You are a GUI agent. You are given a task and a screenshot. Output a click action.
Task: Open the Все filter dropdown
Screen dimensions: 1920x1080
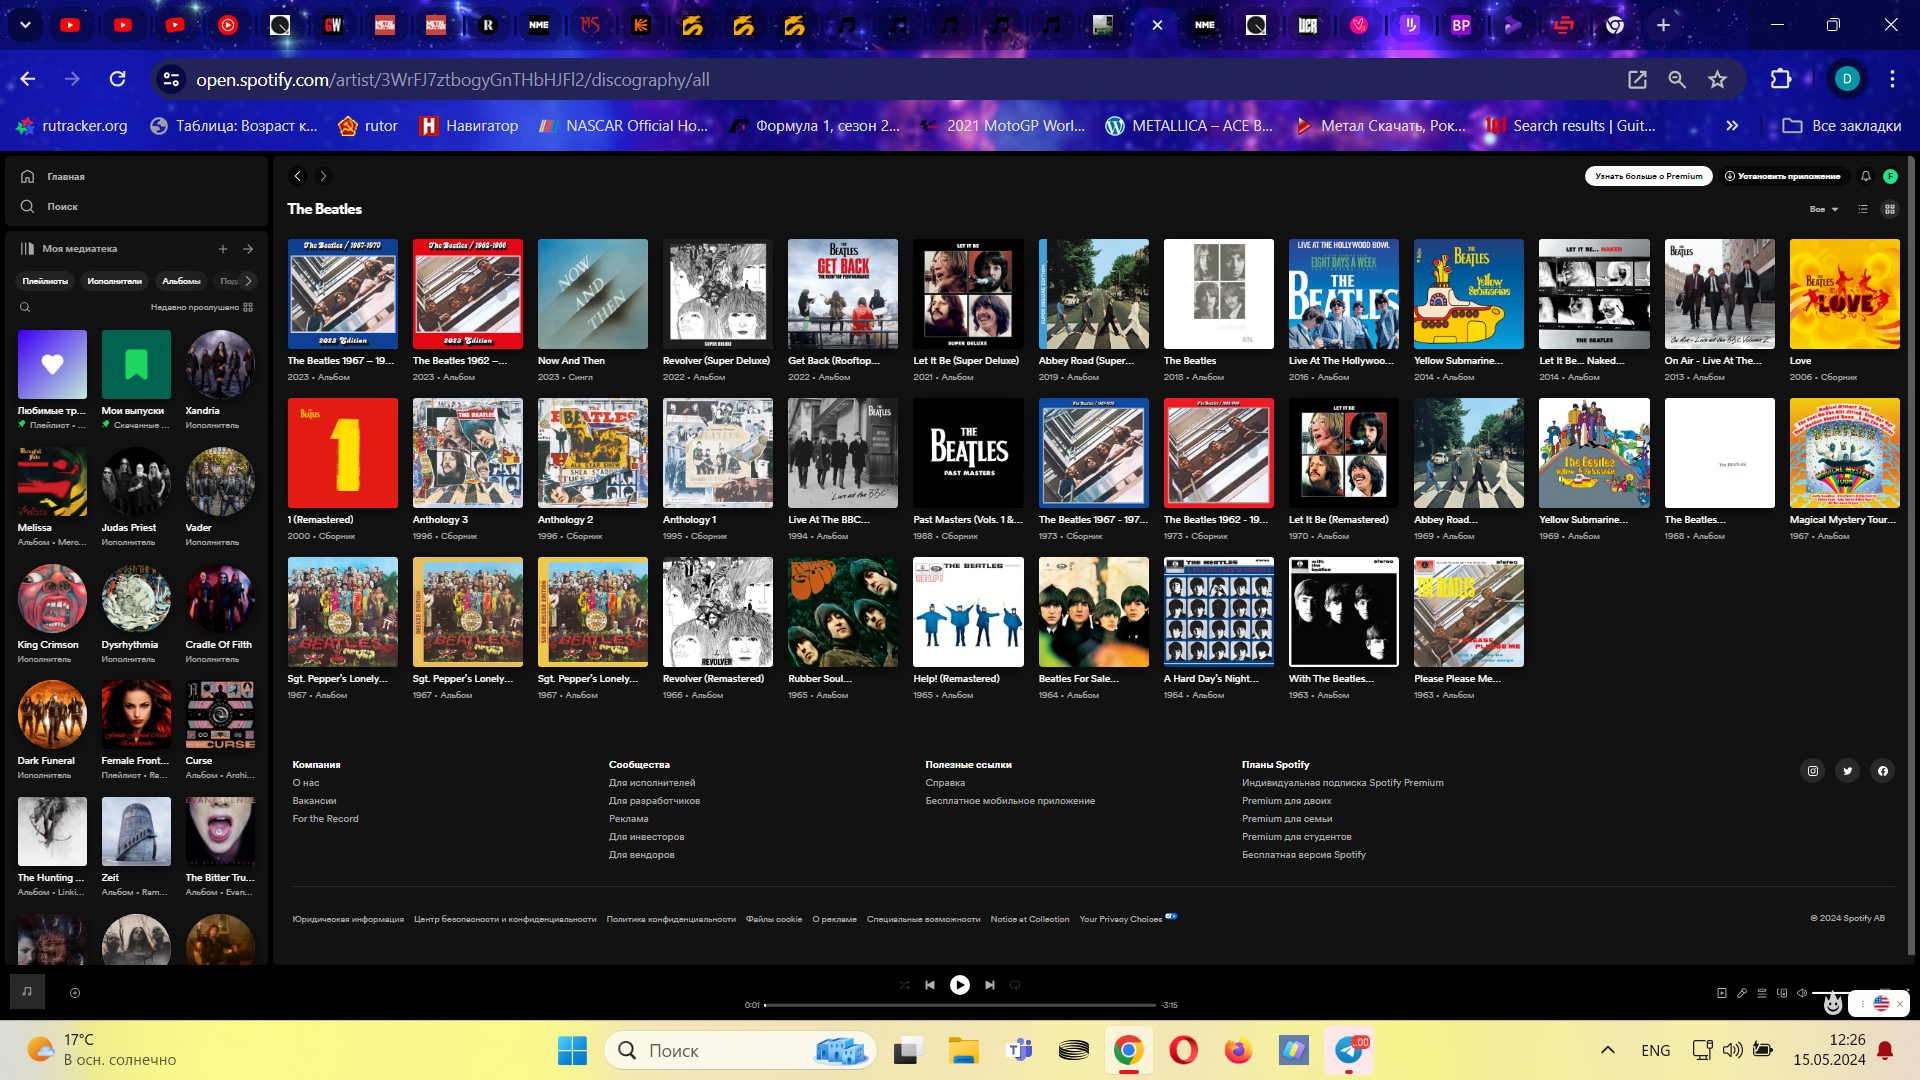pos(1824,209)
